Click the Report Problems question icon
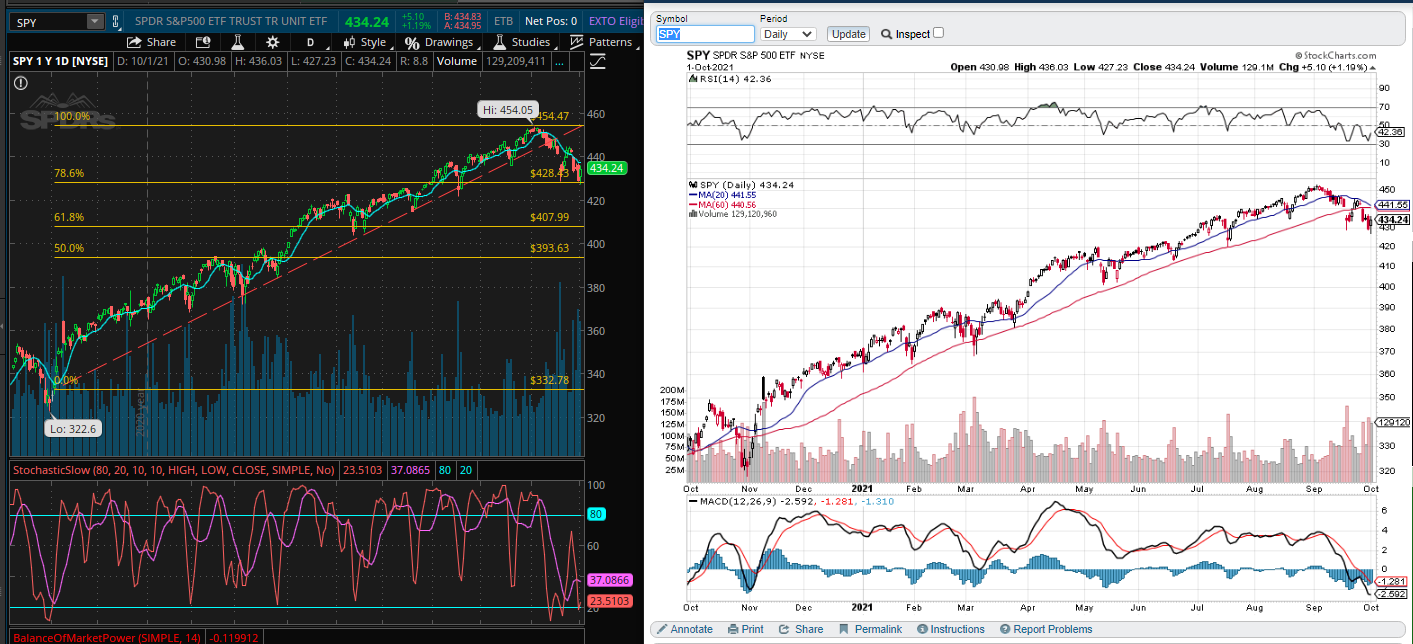1413x644 pixels. (x=1005, y=629)
